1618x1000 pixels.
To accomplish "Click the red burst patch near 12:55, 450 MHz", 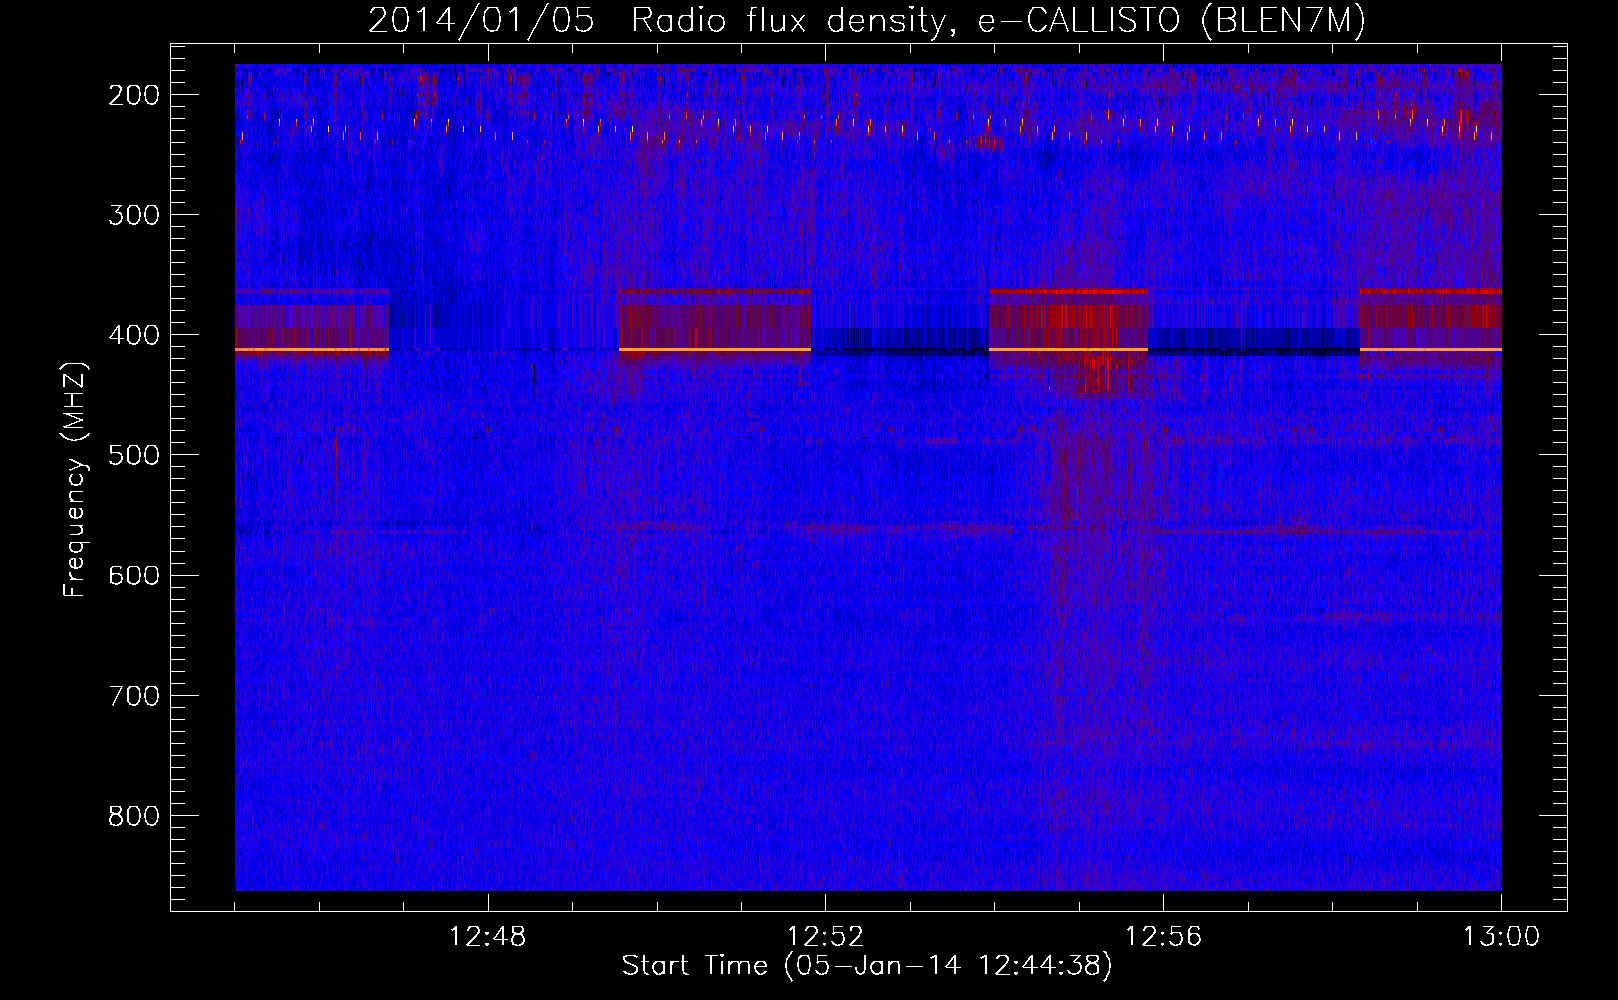I will click(x=1105, y=375).
